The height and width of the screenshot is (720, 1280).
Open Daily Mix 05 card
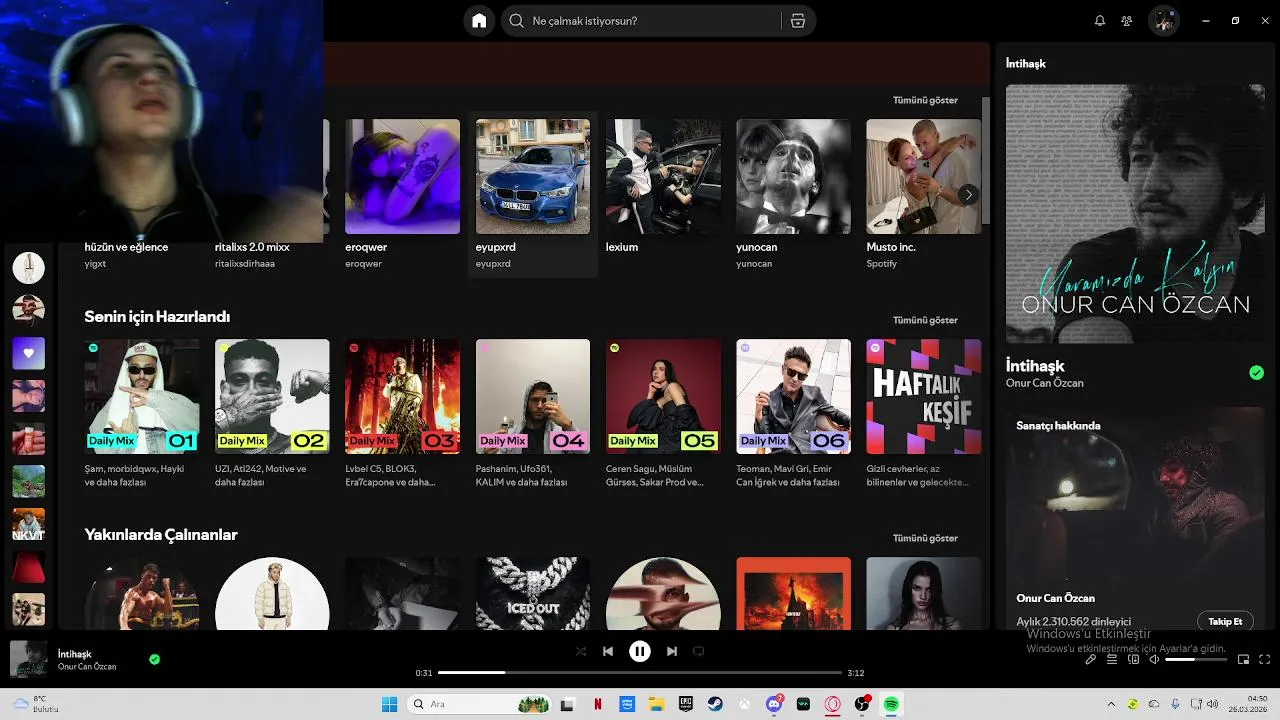click(663, 414)
